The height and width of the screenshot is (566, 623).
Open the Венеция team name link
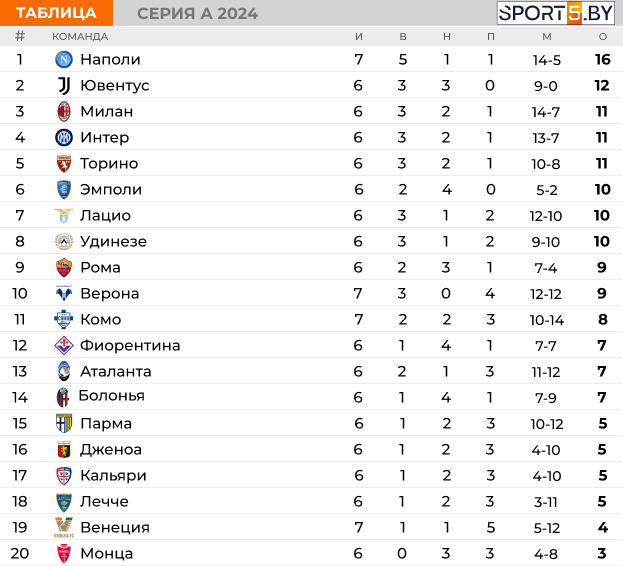(x=115, y=528)
